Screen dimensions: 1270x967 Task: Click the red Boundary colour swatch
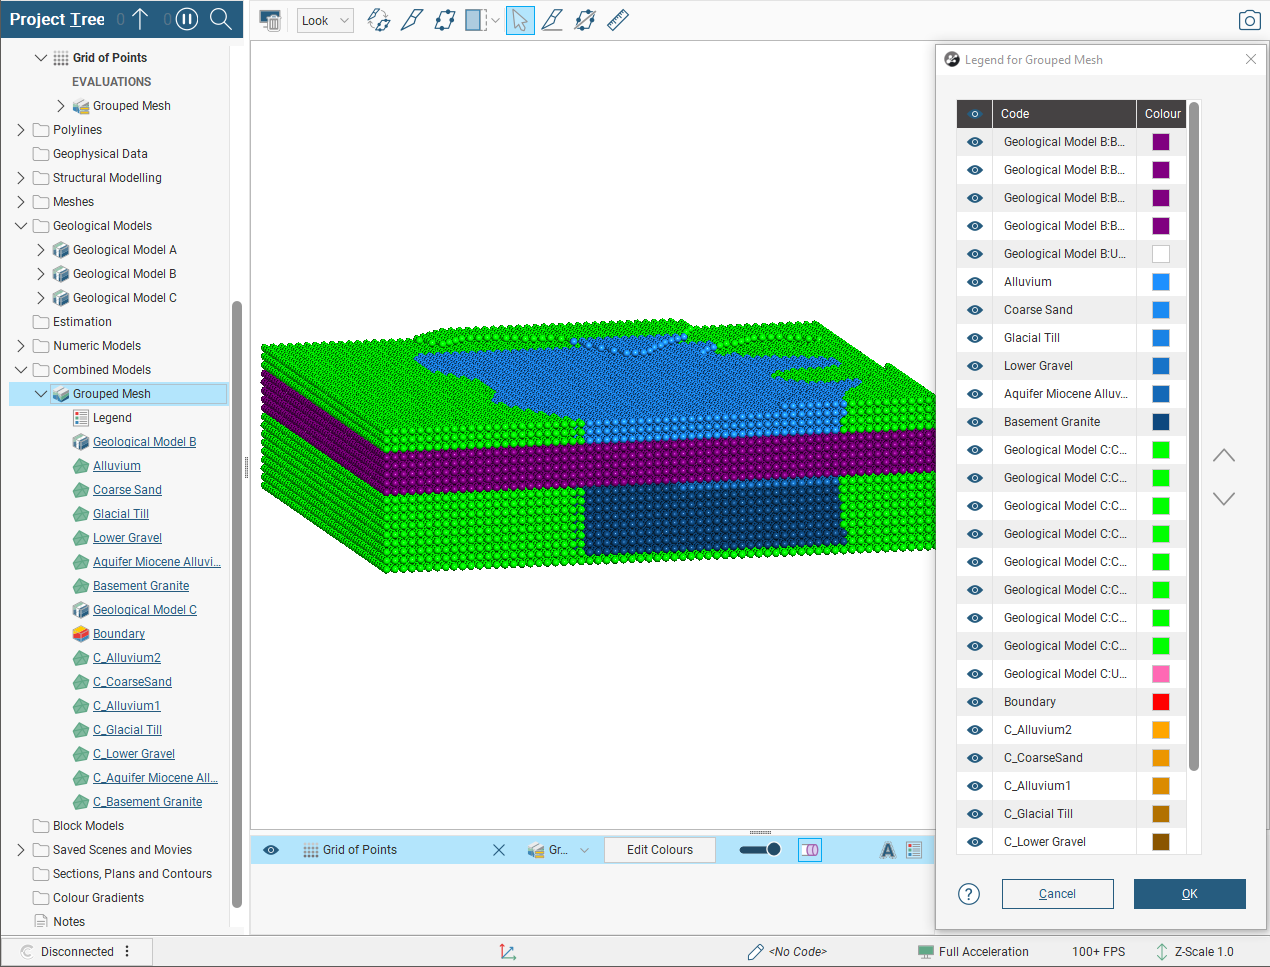(1160, 702)
